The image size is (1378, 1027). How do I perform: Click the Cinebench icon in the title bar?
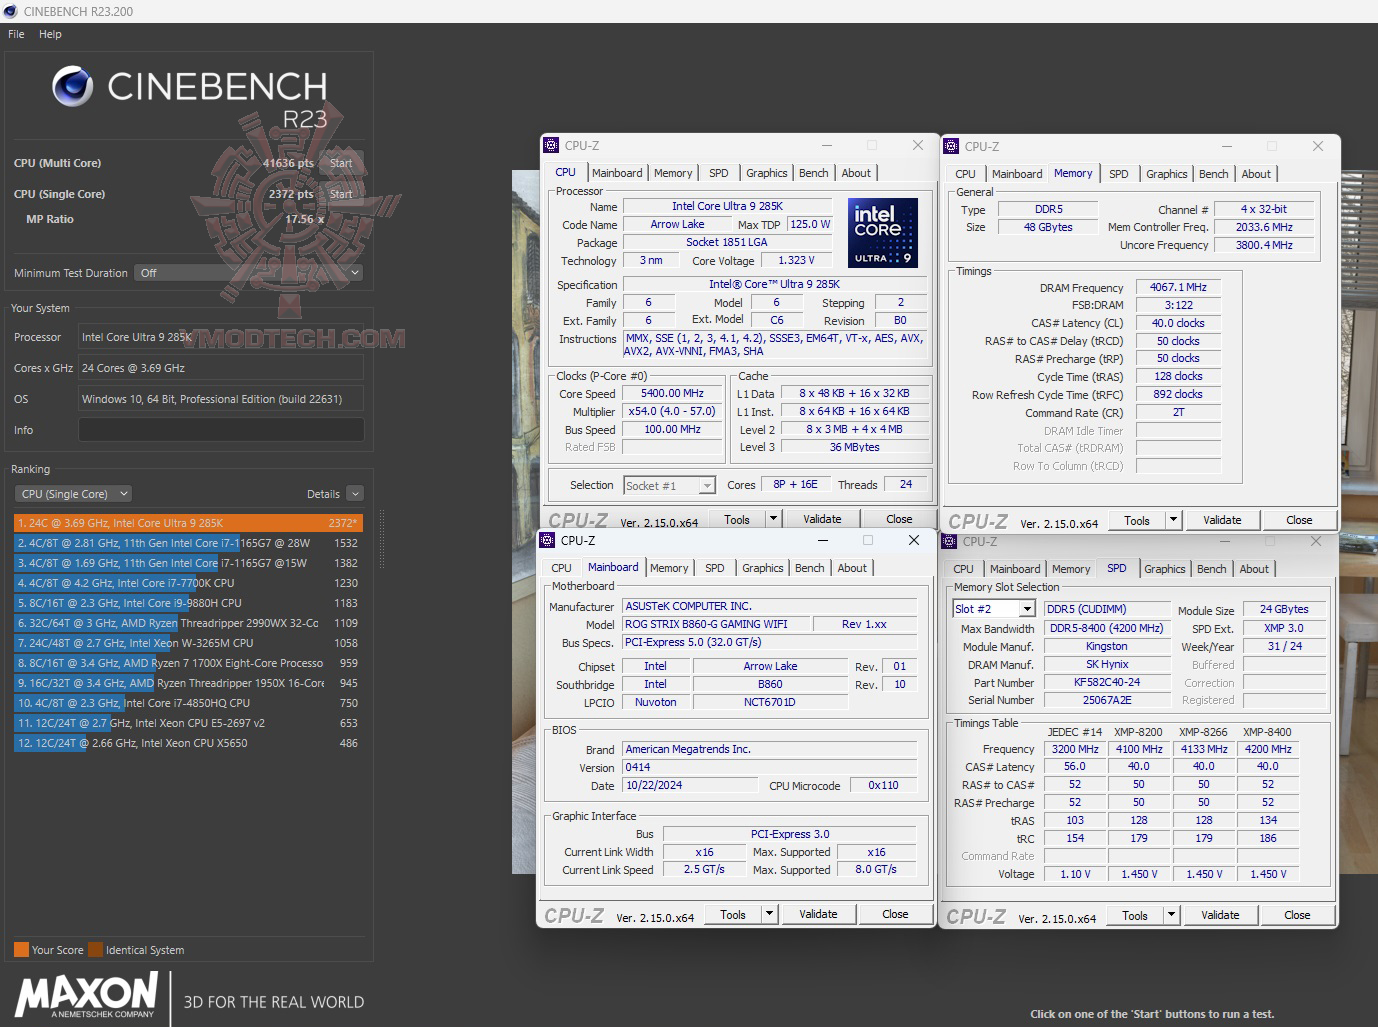[10, 11]
